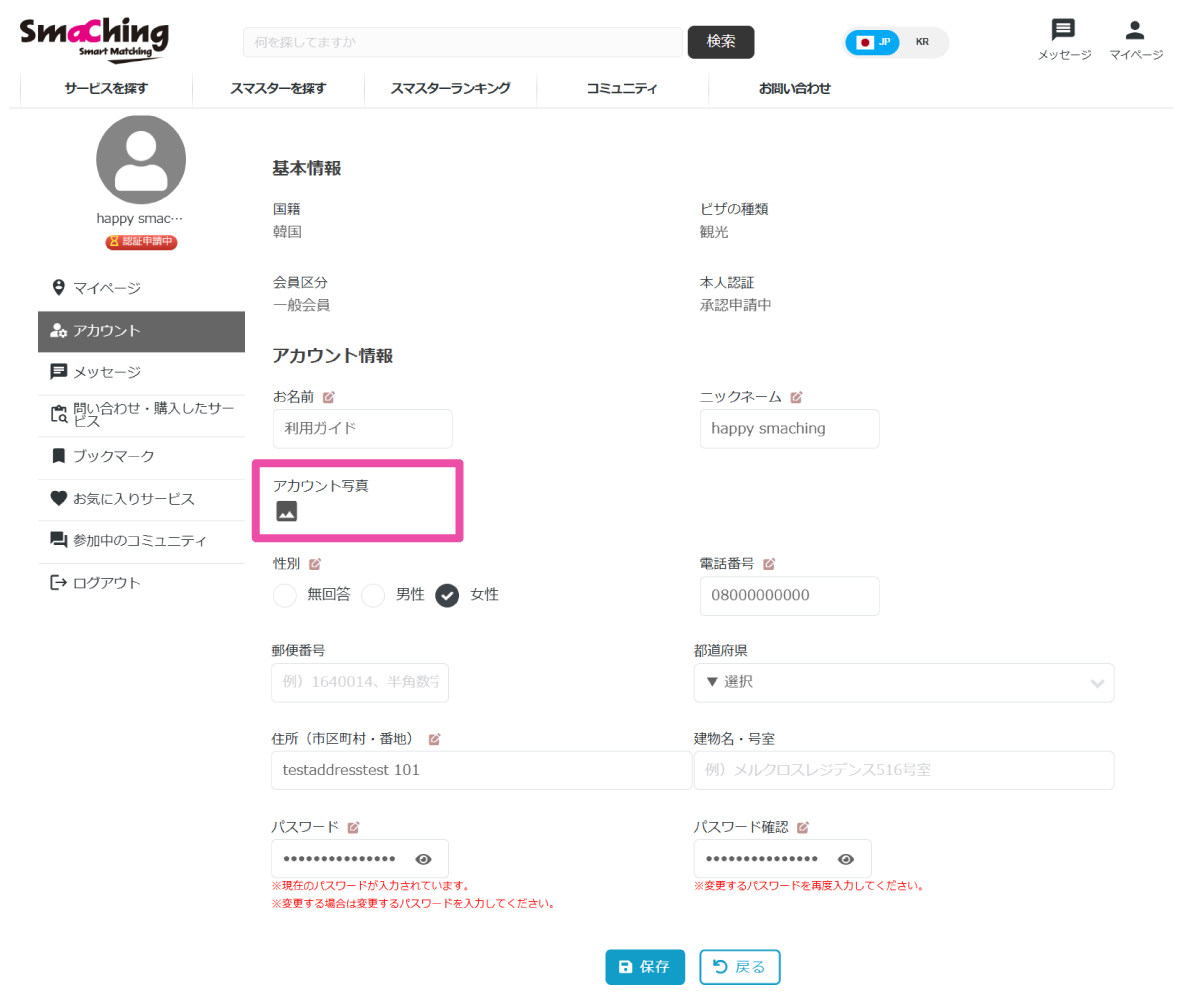The height and width of the screenshot is (1006, 1200).
Task: Open the スマスターランキング menu item
Action: 450,88
